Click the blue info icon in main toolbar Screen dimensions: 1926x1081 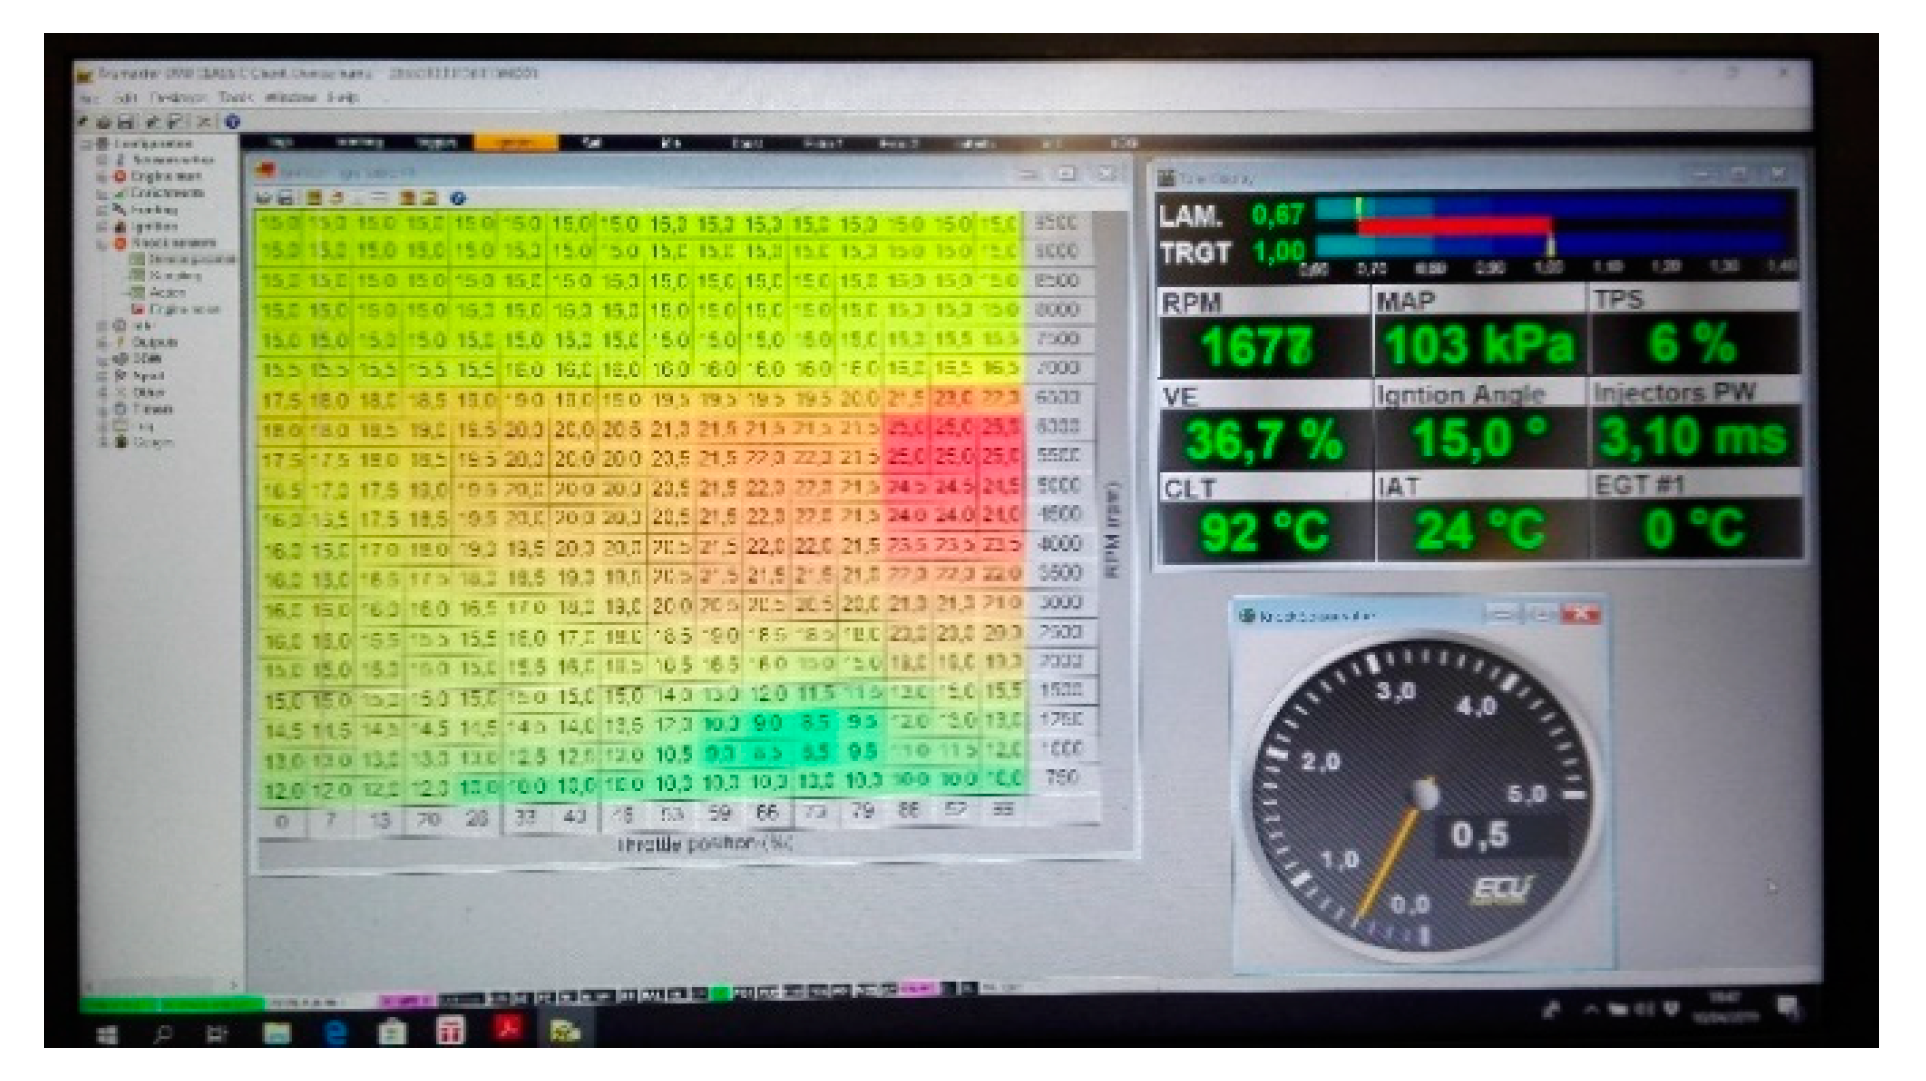pos(232,122)
